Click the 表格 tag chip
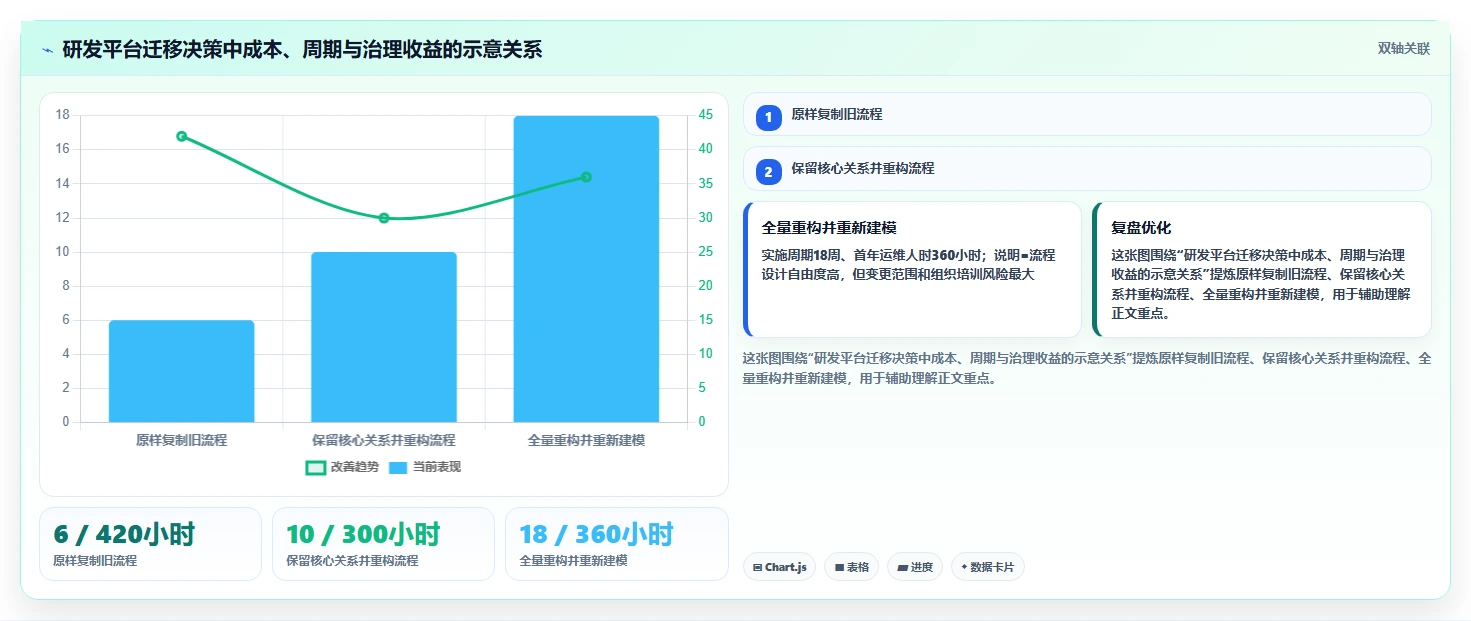This screenshot has height=621, width=1471. (x=851, y=567)
